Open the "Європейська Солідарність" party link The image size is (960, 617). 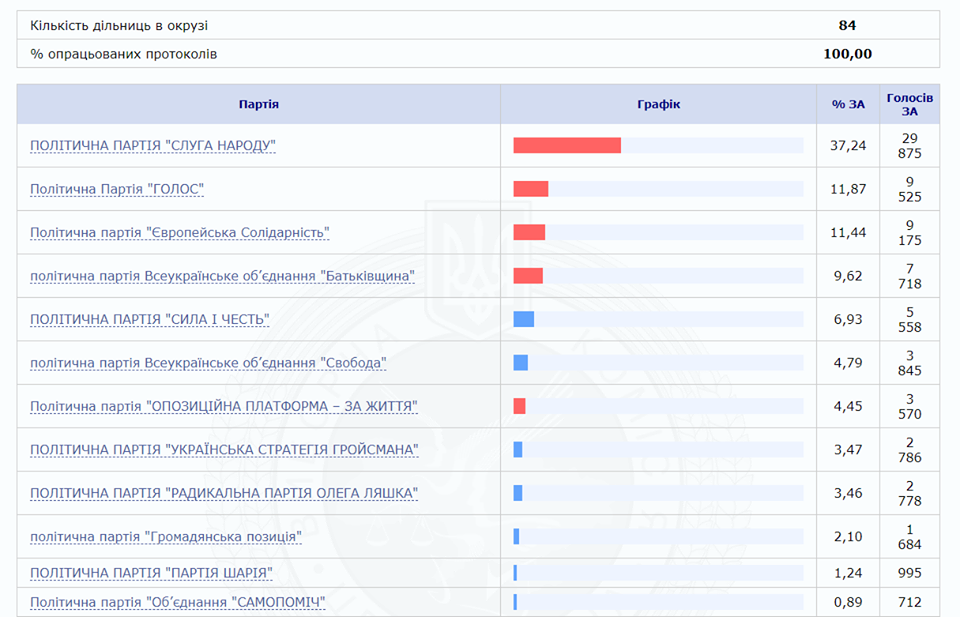[179, 233]
